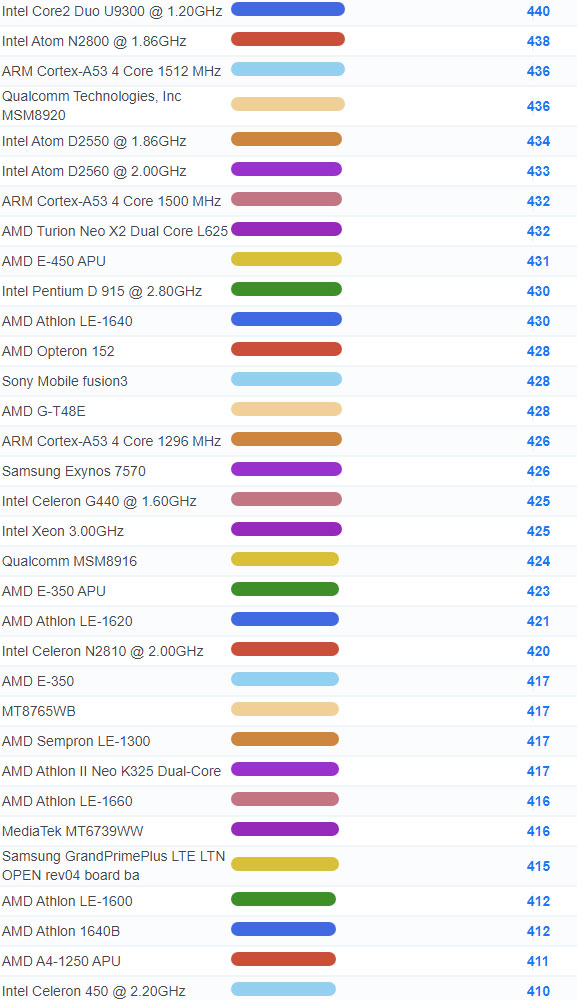Select Sony Mobile fusion3 name
This screenshot has height=1000, width=577.
click(65, 381)
